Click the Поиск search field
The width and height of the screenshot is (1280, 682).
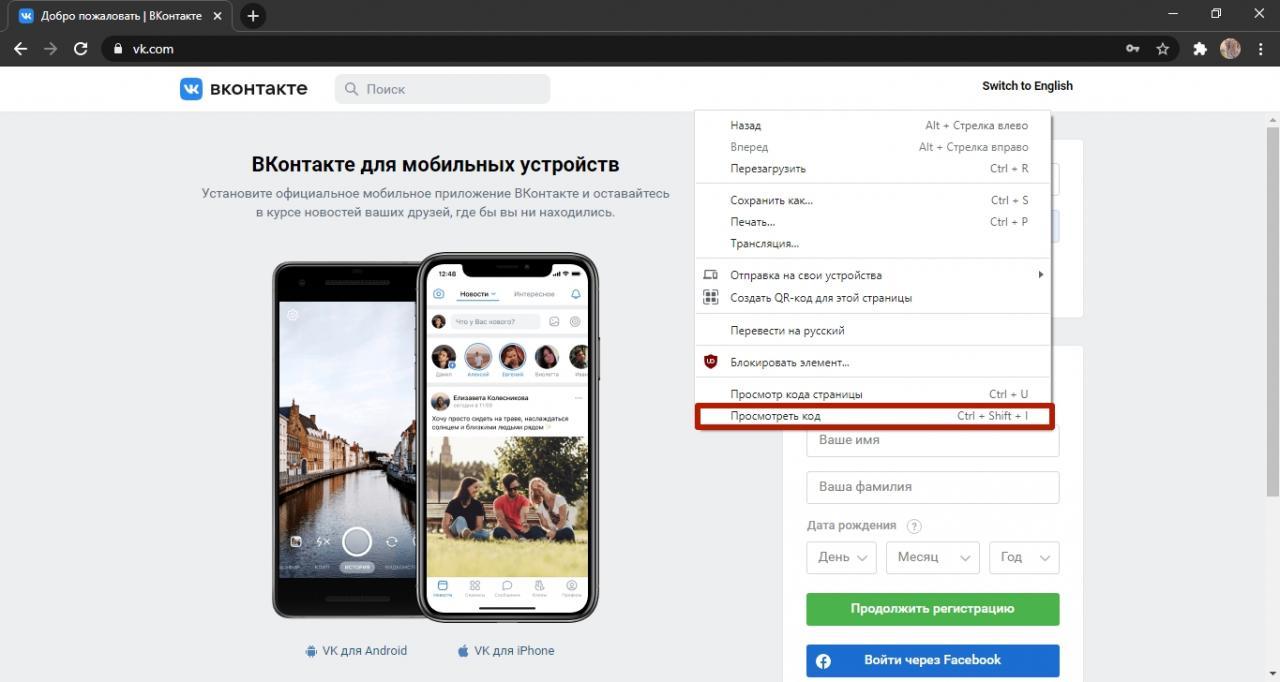pos(442,89)
